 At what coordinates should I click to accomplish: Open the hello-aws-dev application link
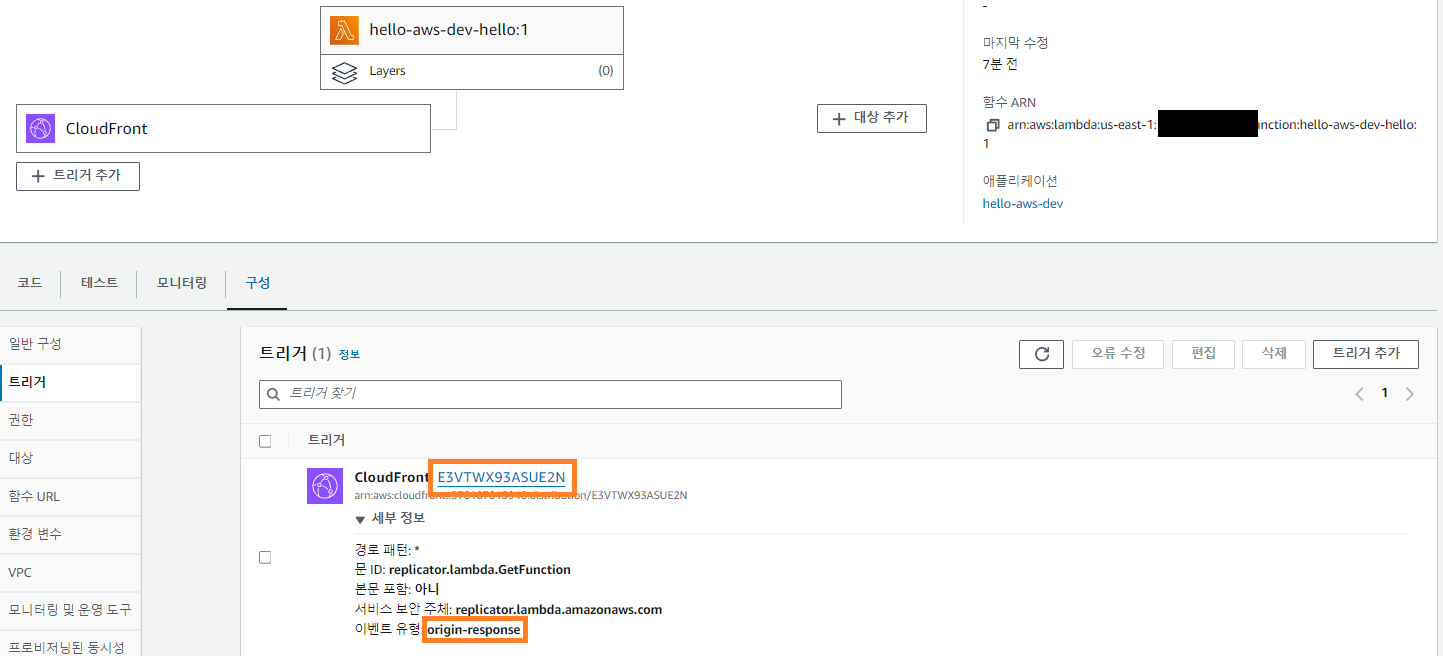[x=1023, y=203]
